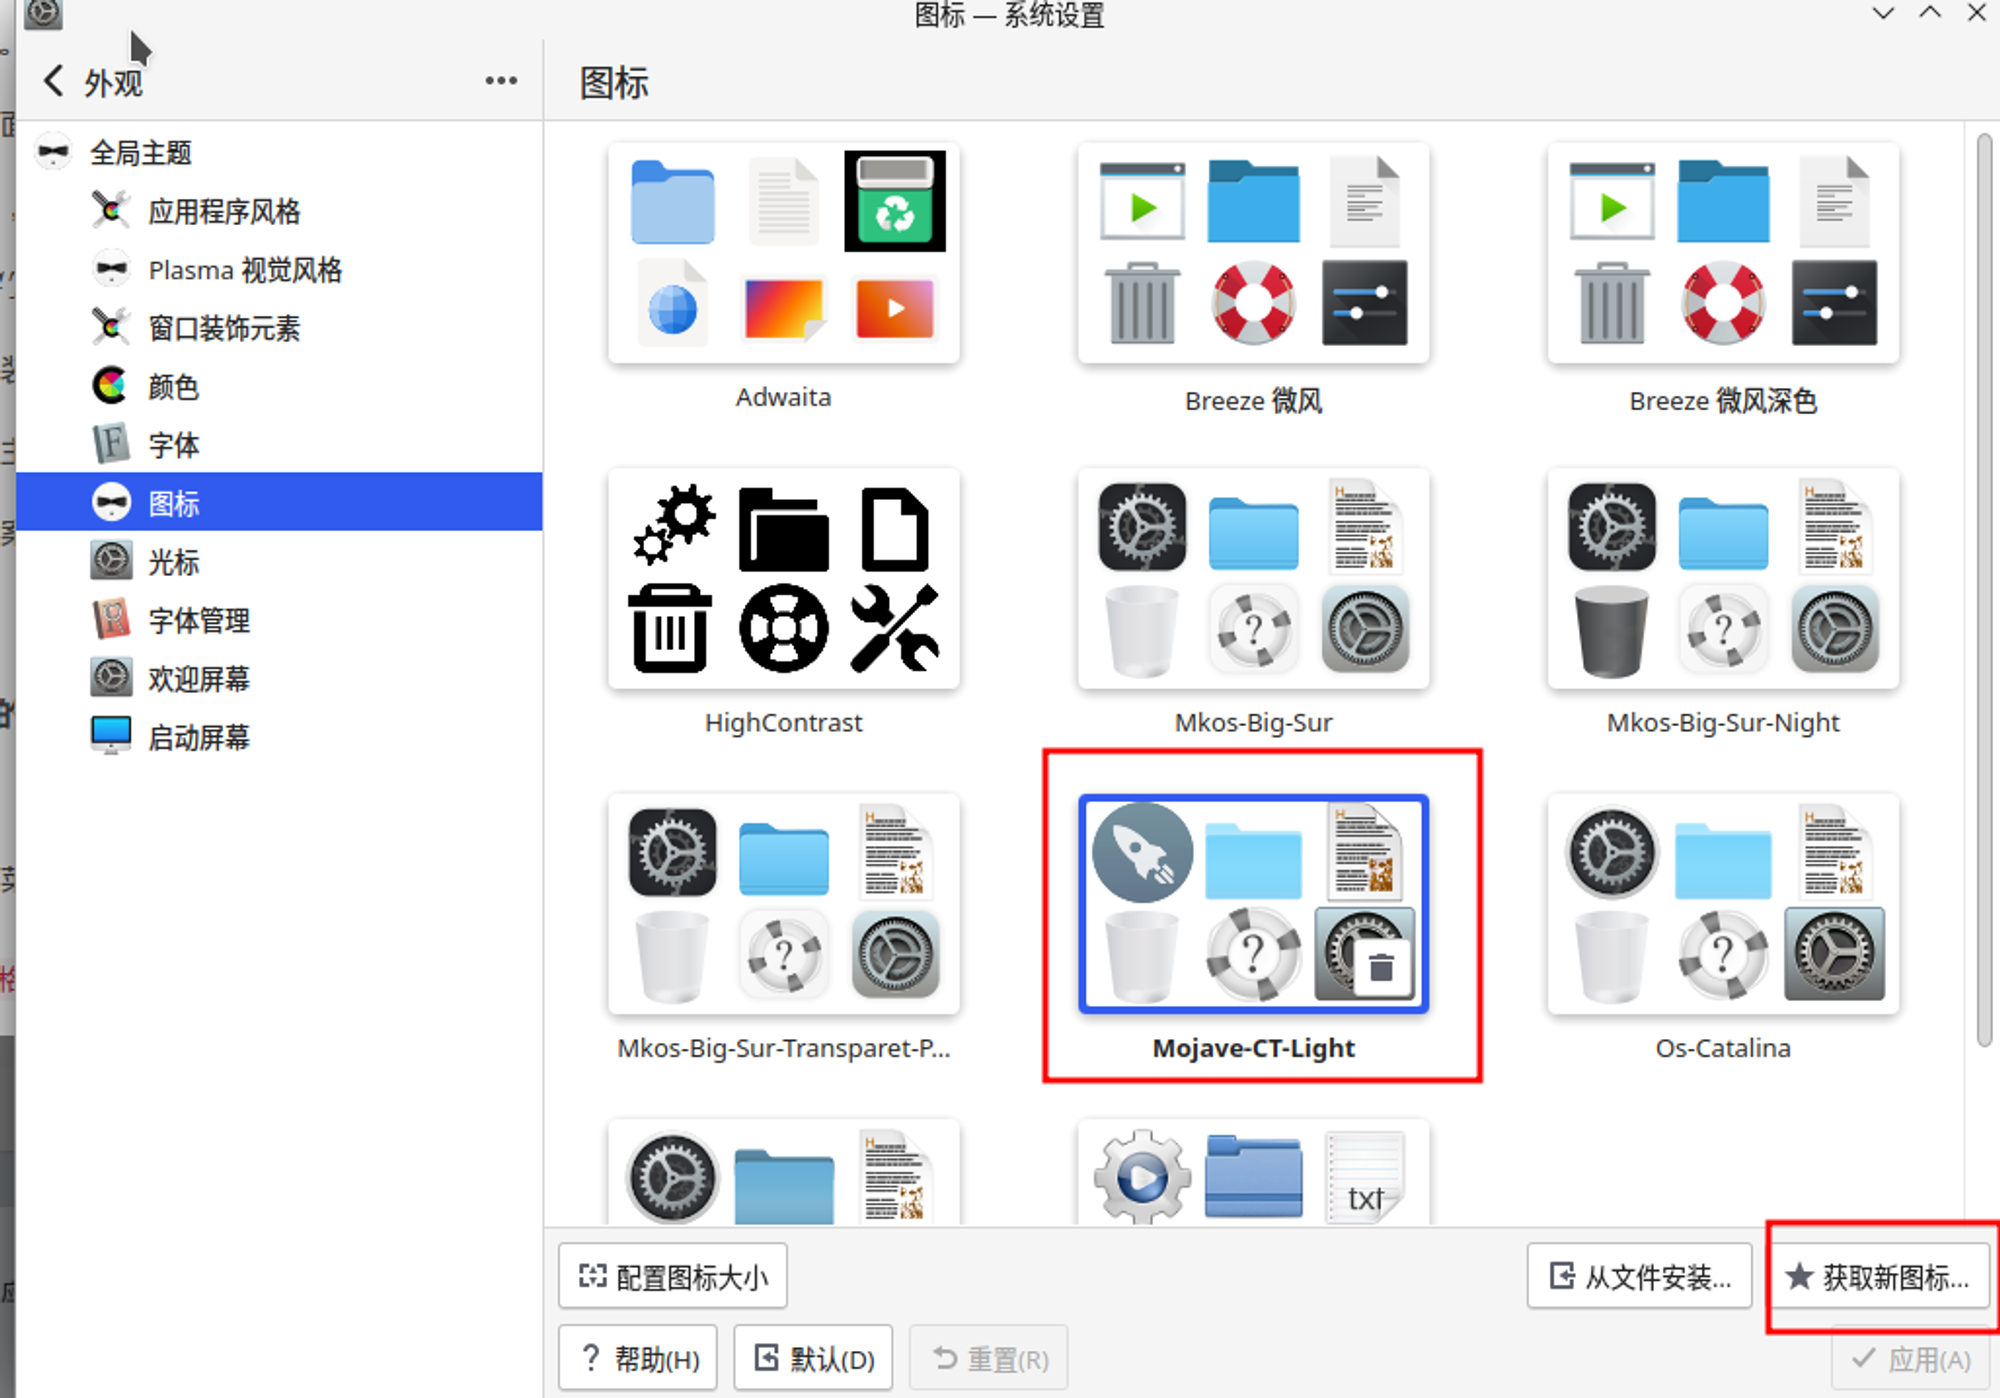This screenshot has height=1398, width=2000.
Task: Open the 颜色 settings page
Action: [x=280, y=387]
